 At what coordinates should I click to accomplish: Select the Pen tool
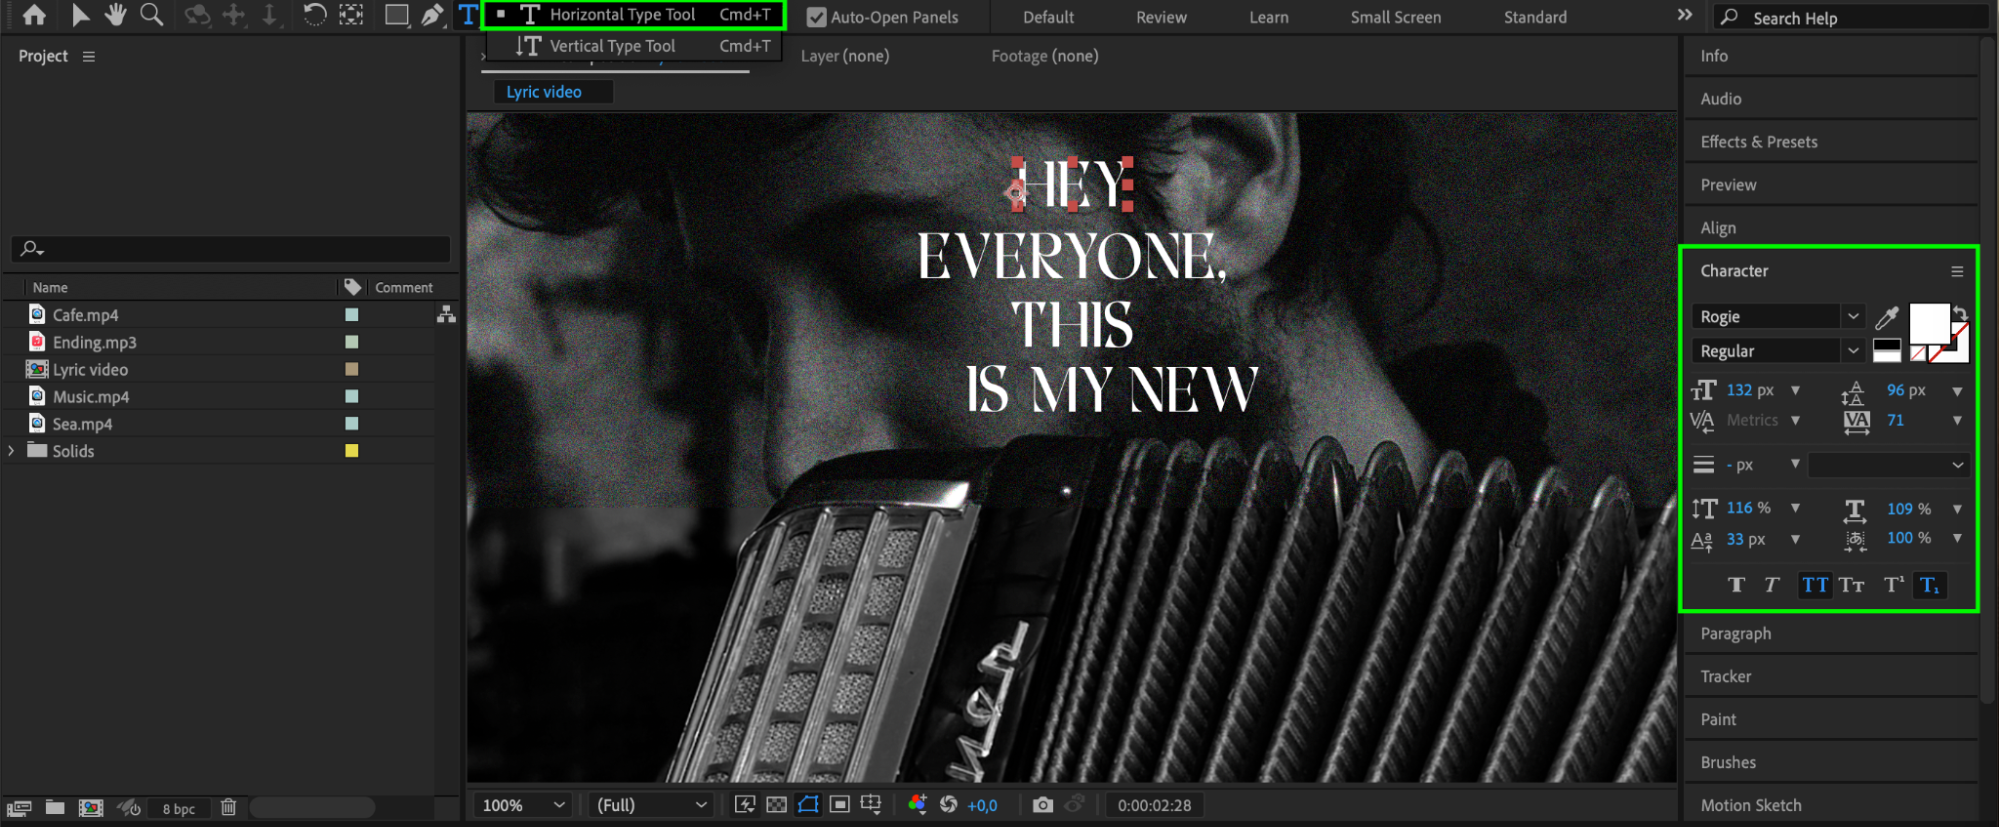432,15
